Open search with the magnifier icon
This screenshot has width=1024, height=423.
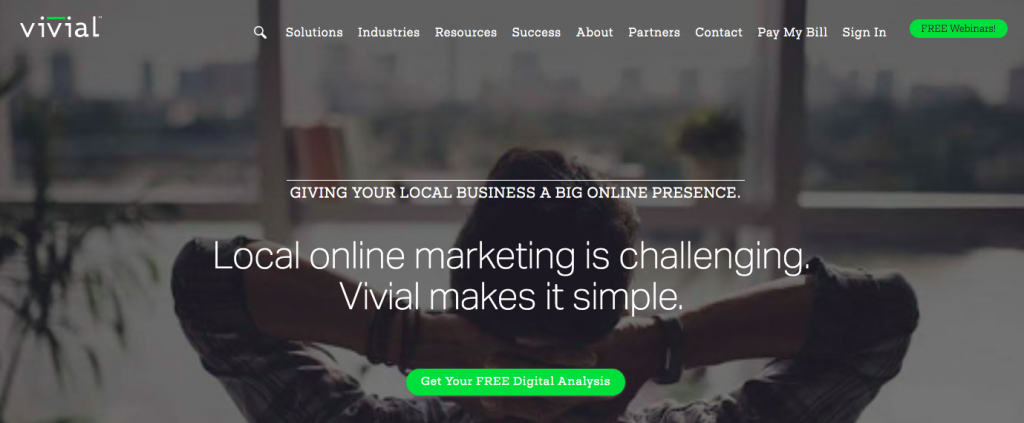(260, 32)
